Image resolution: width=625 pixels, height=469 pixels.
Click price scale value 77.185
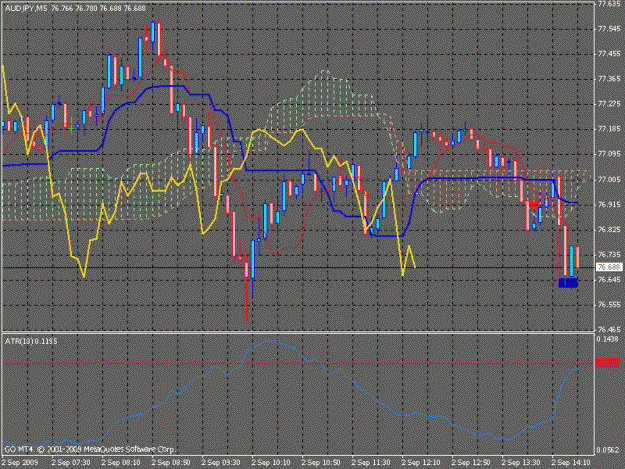click(609, 129)
